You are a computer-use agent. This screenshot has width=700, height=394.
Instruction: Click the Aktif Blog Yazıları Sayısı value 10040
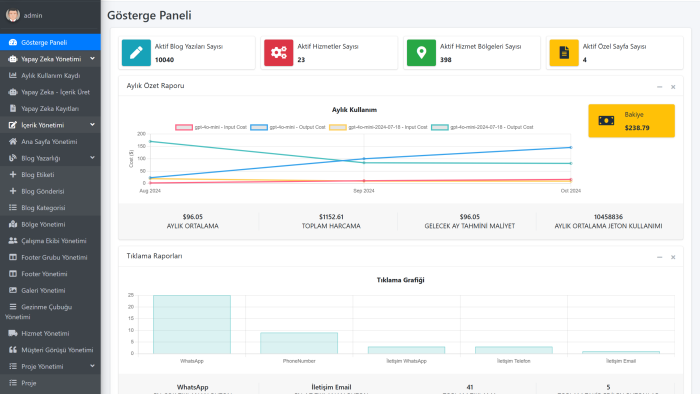(x=164, y=60)
